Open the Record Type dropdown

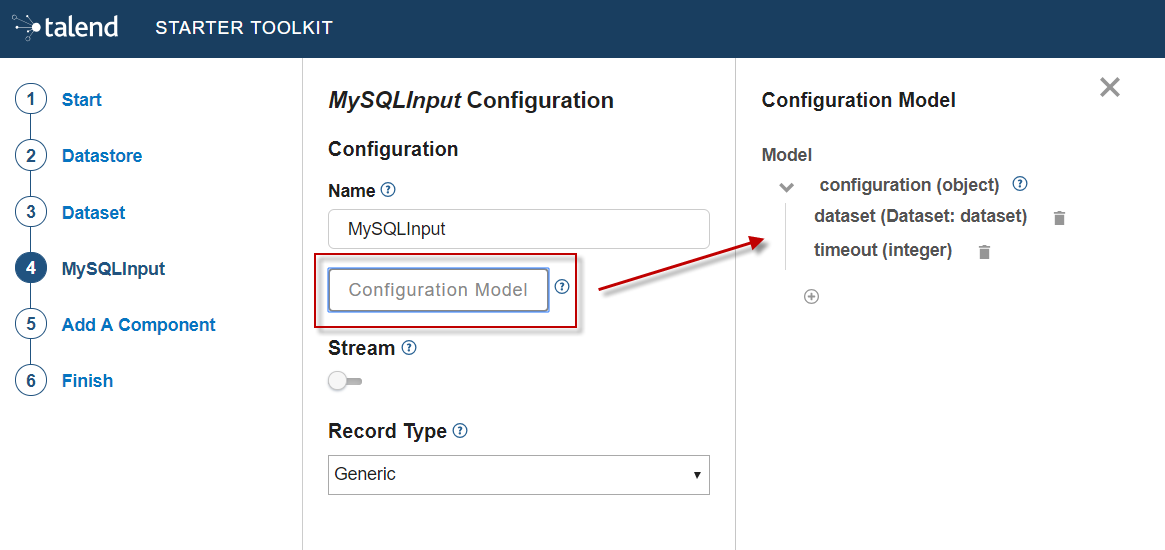[518, 475]
